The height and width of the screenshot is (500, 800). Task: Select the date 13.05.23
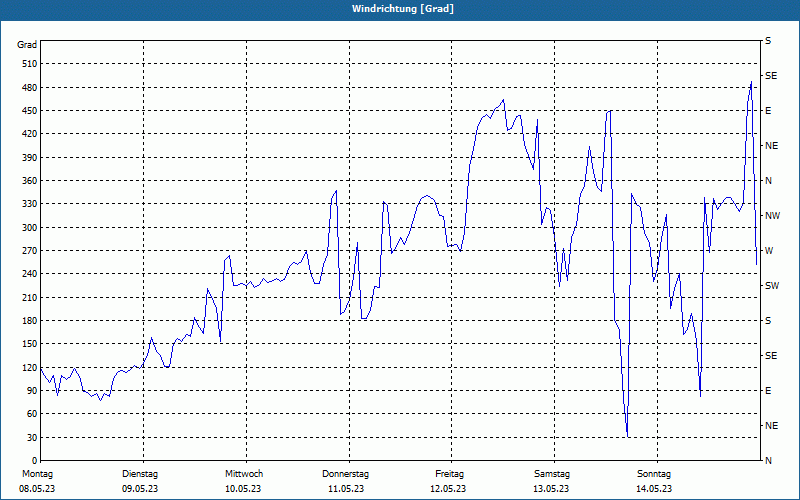tap(552, 489)
